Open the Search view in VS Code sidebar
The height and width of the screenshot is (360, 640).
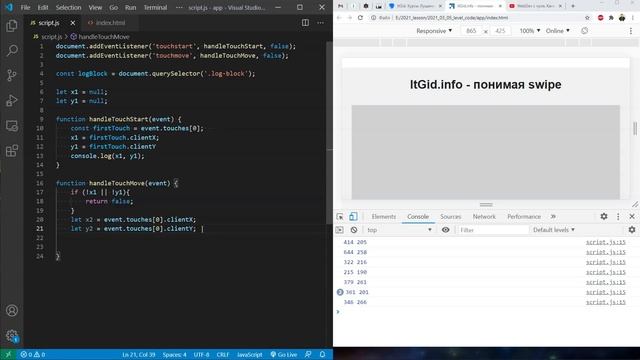click(12, 51)
